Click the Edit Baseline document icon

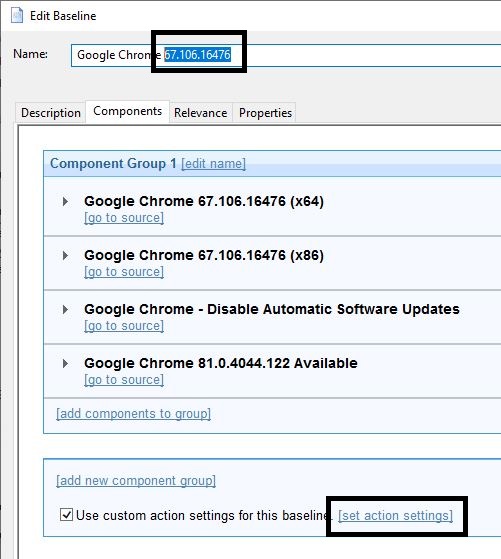[17, 16]
